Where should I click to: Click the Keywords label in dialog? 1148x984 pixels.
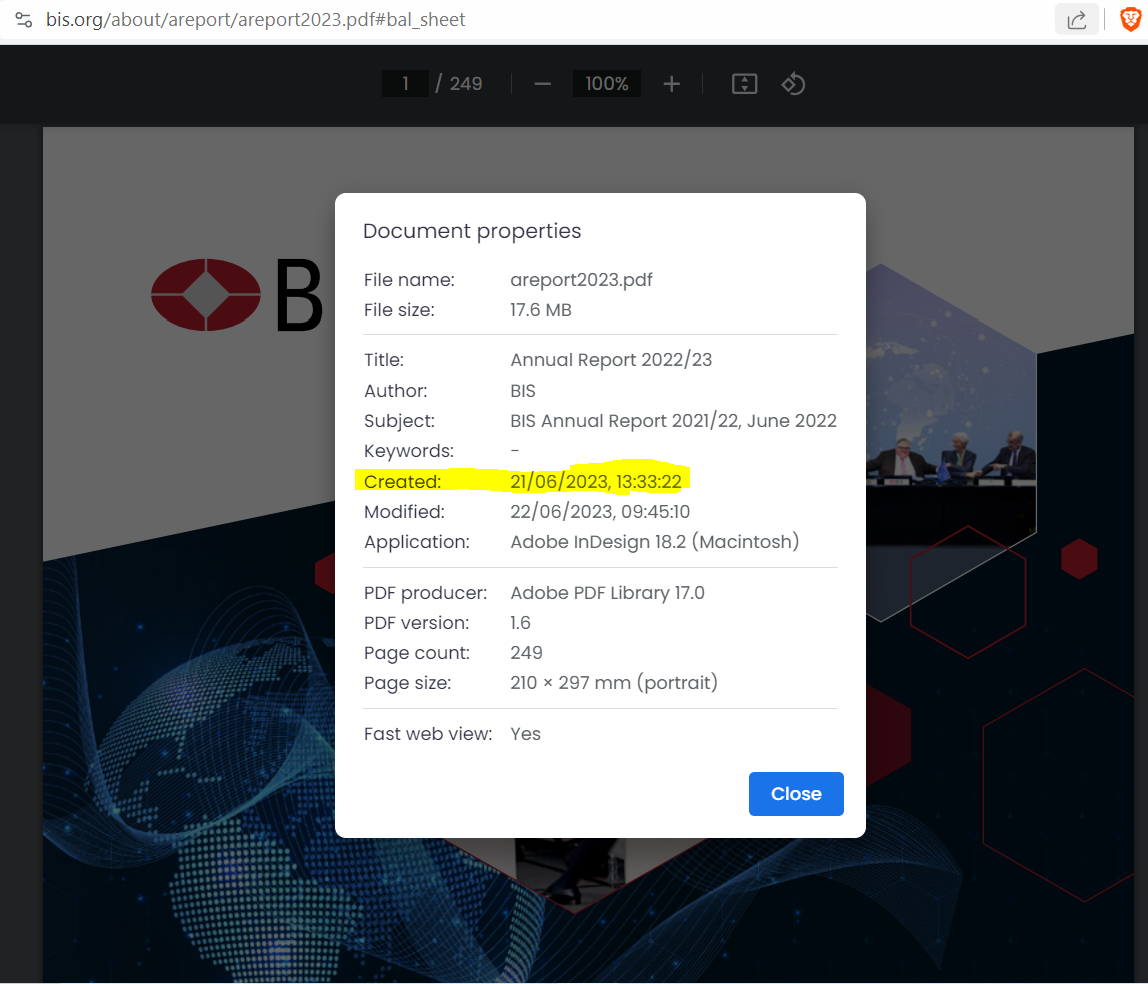point(409,451)
